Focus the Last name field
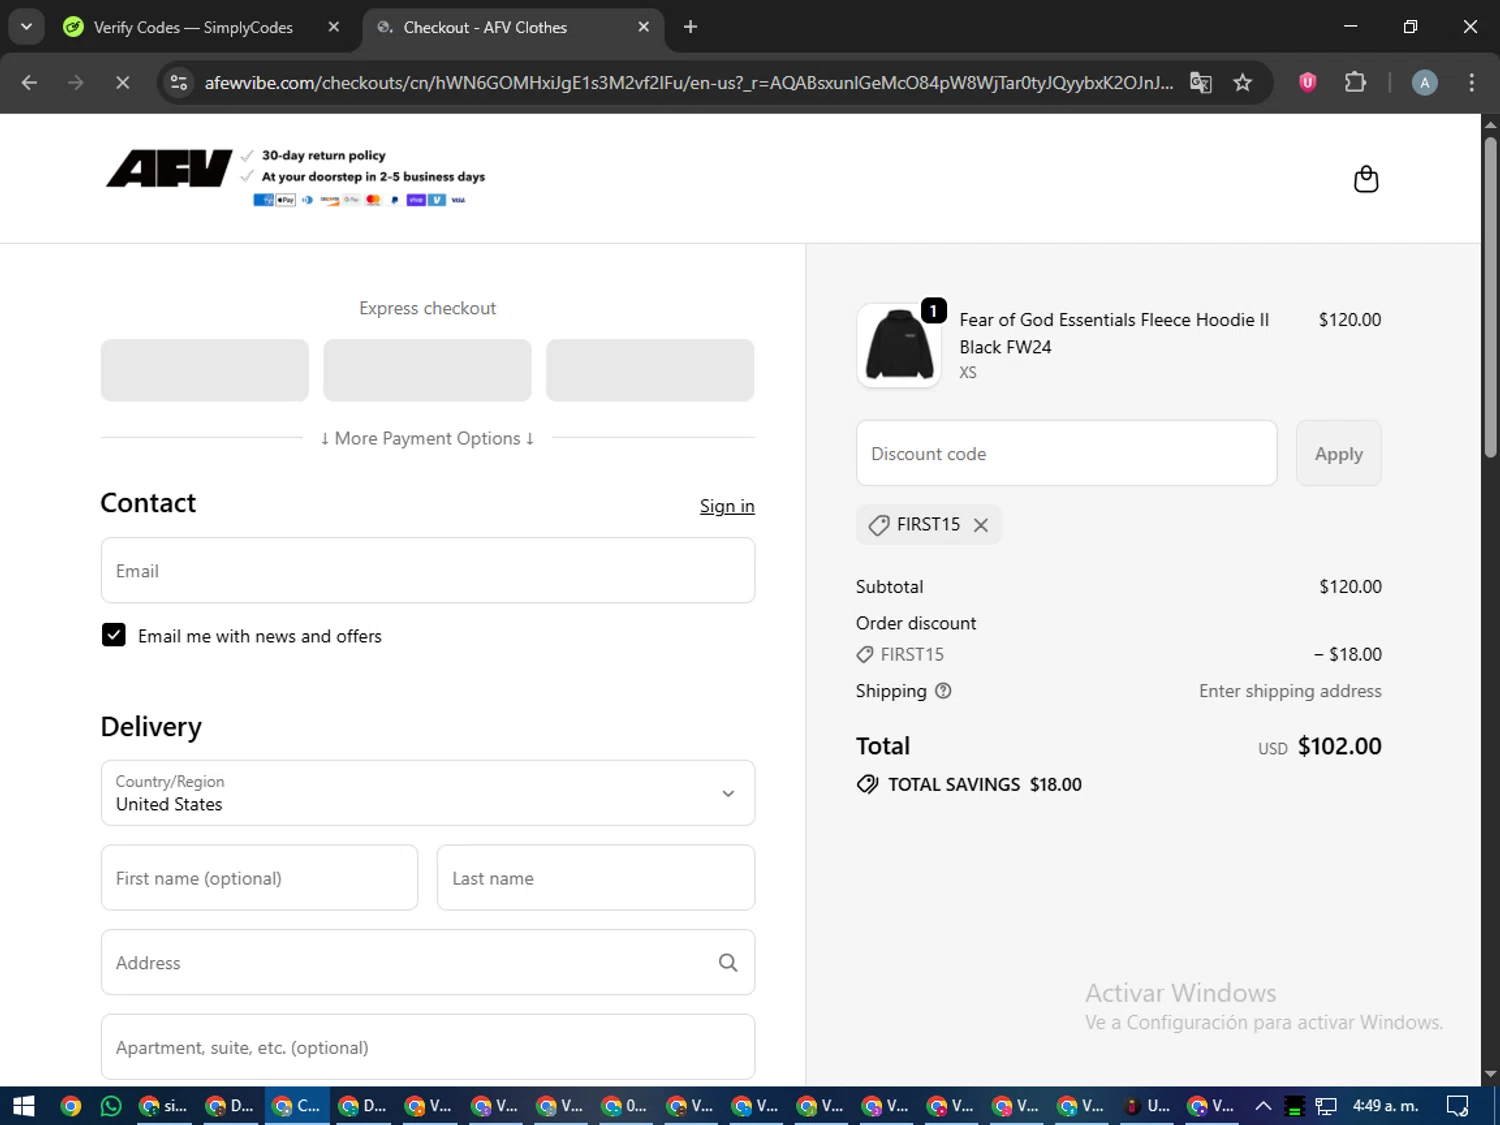This screenshot has height=1125, width=1500. [x=596, y=878]
